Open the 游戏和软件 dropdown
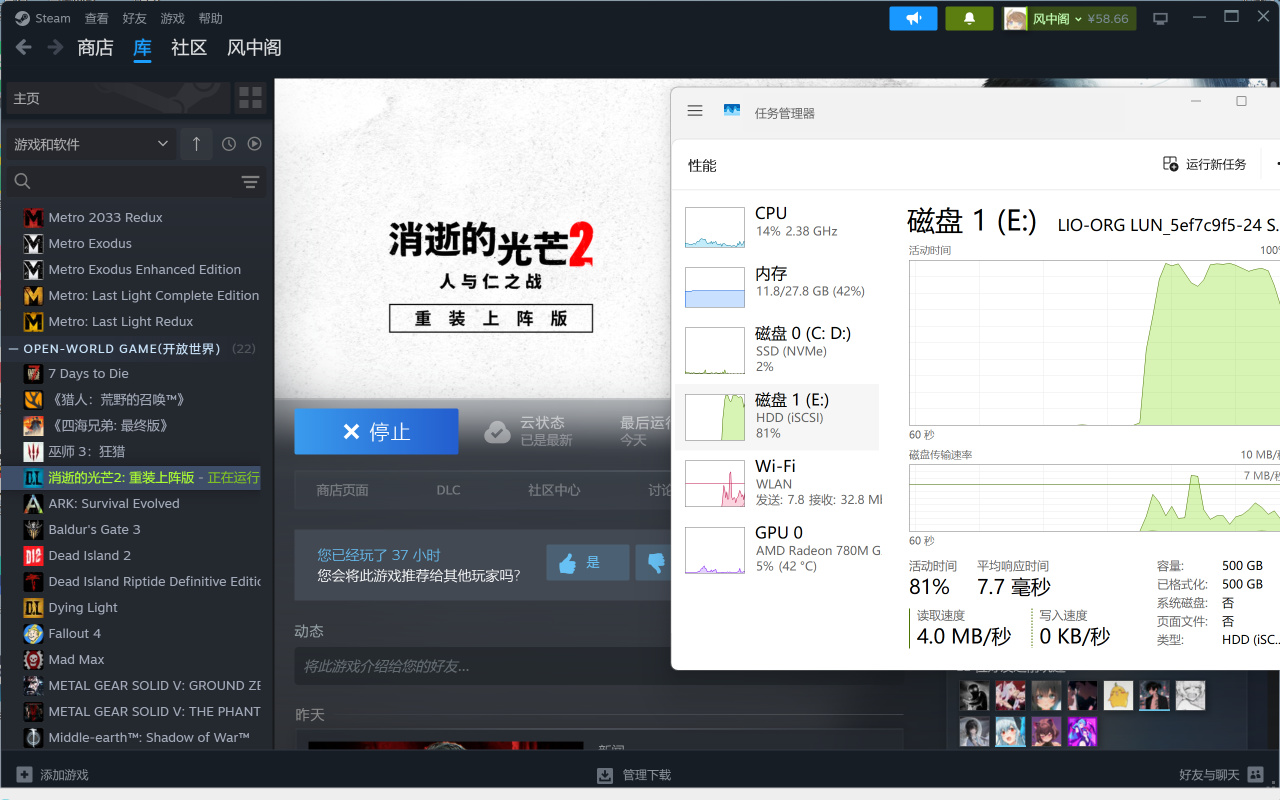1280x800 pixels. pos(91,144)
